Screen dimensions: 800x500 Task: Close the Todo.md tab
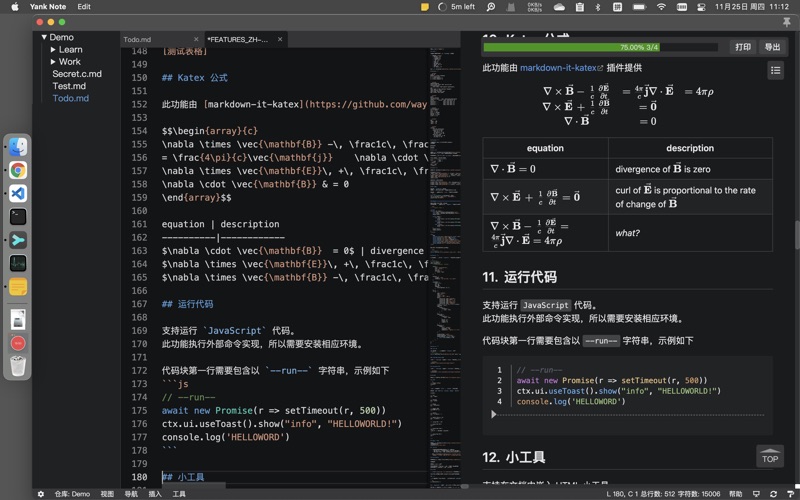196,40
